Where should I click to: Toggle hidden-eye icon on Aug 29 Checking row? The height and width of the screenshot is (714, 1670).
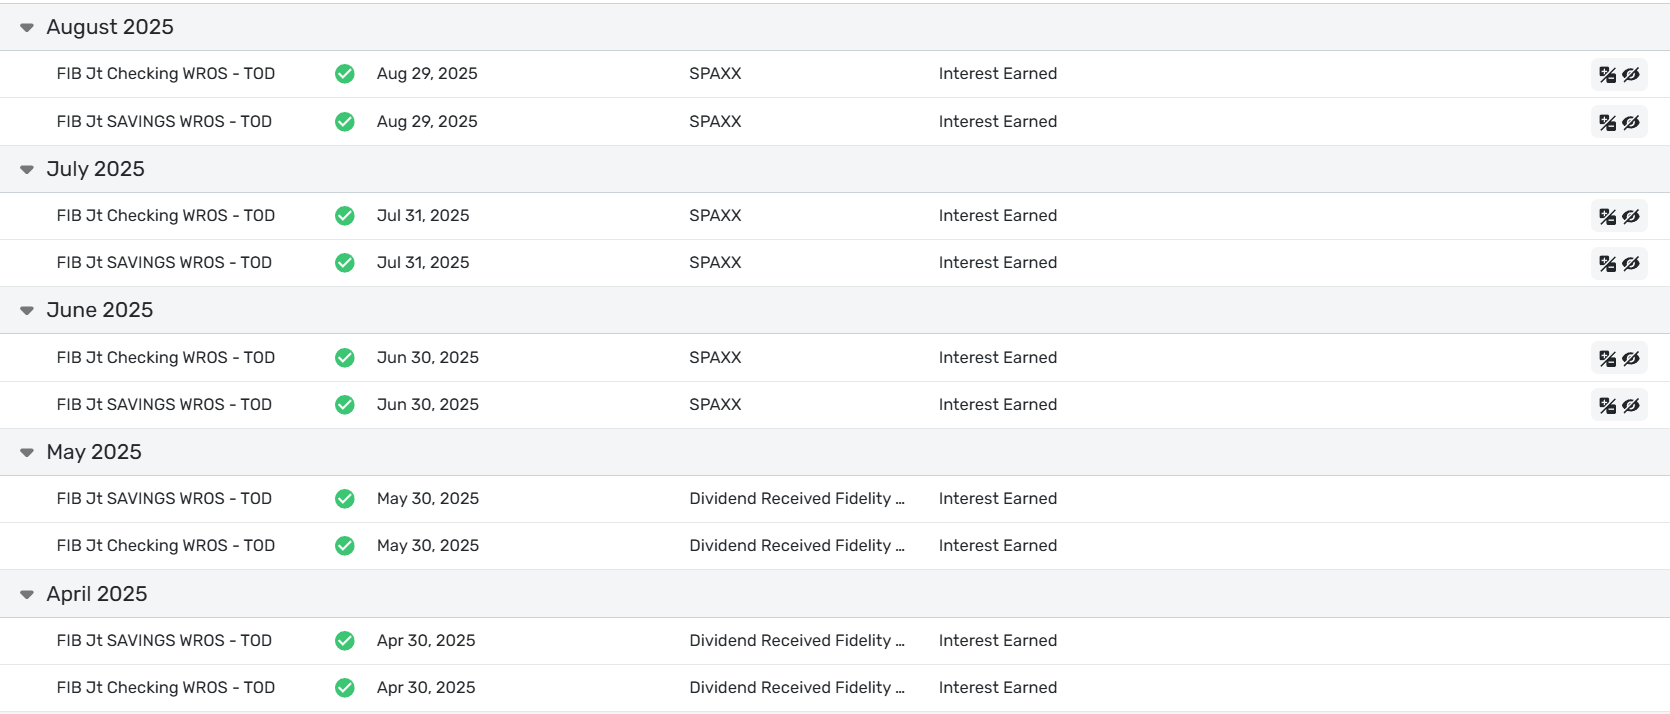coord(1631,75)
